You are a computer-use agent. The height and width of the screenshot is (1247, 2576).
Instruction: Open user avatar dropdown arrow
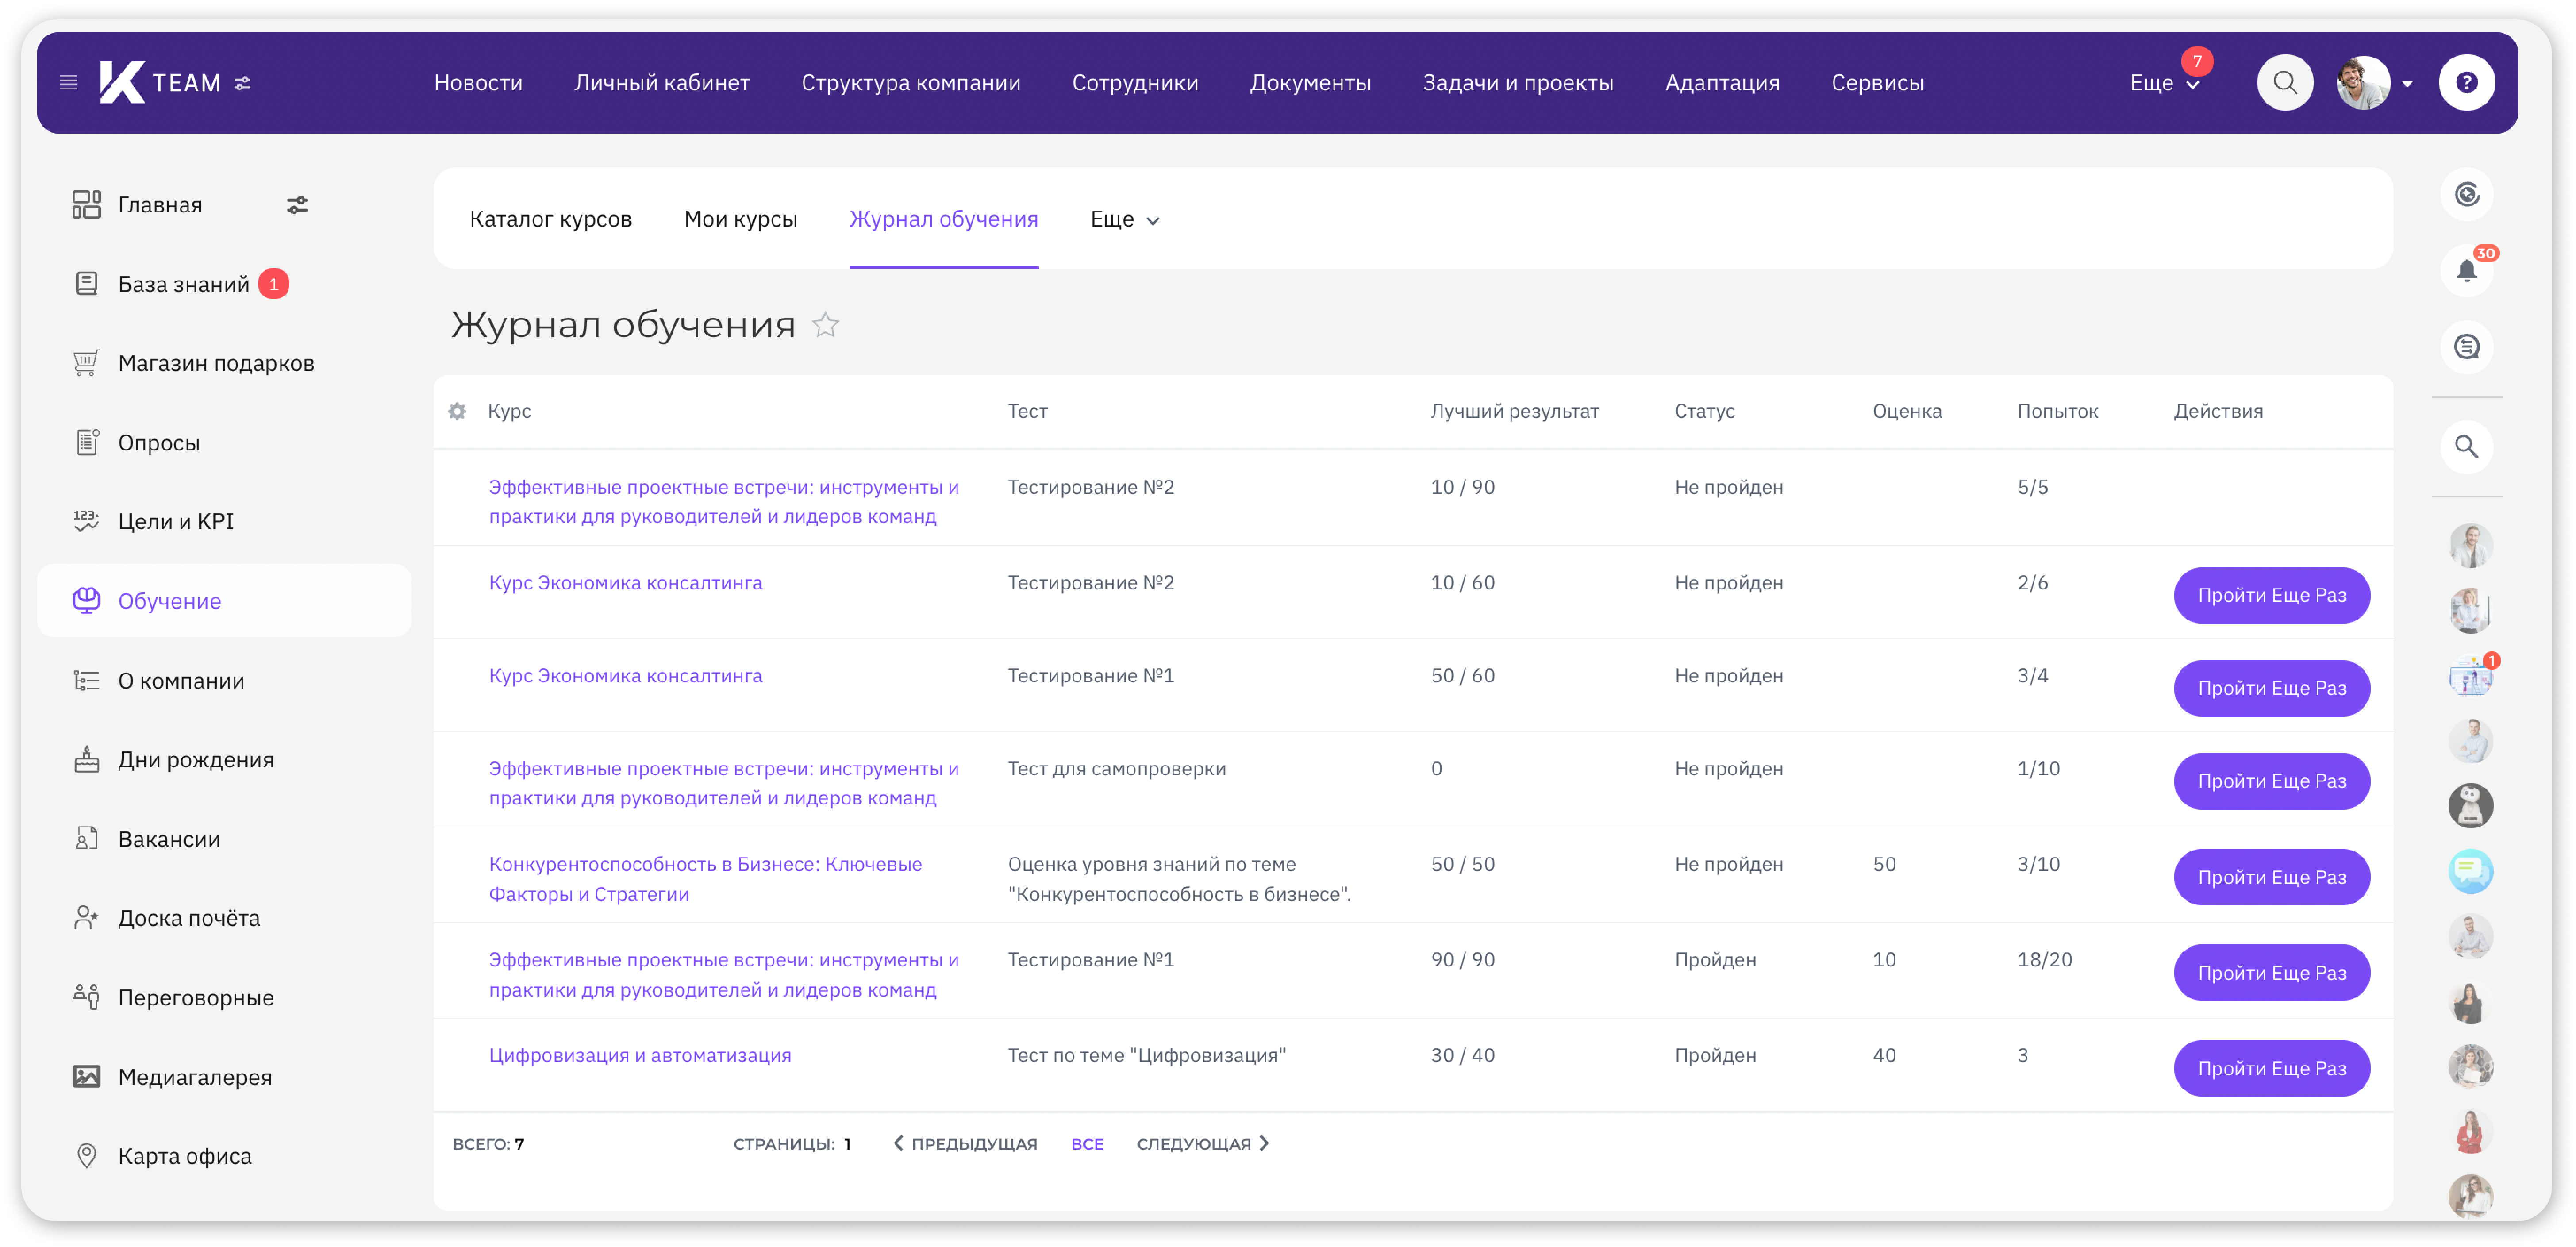coord(2407,84)
